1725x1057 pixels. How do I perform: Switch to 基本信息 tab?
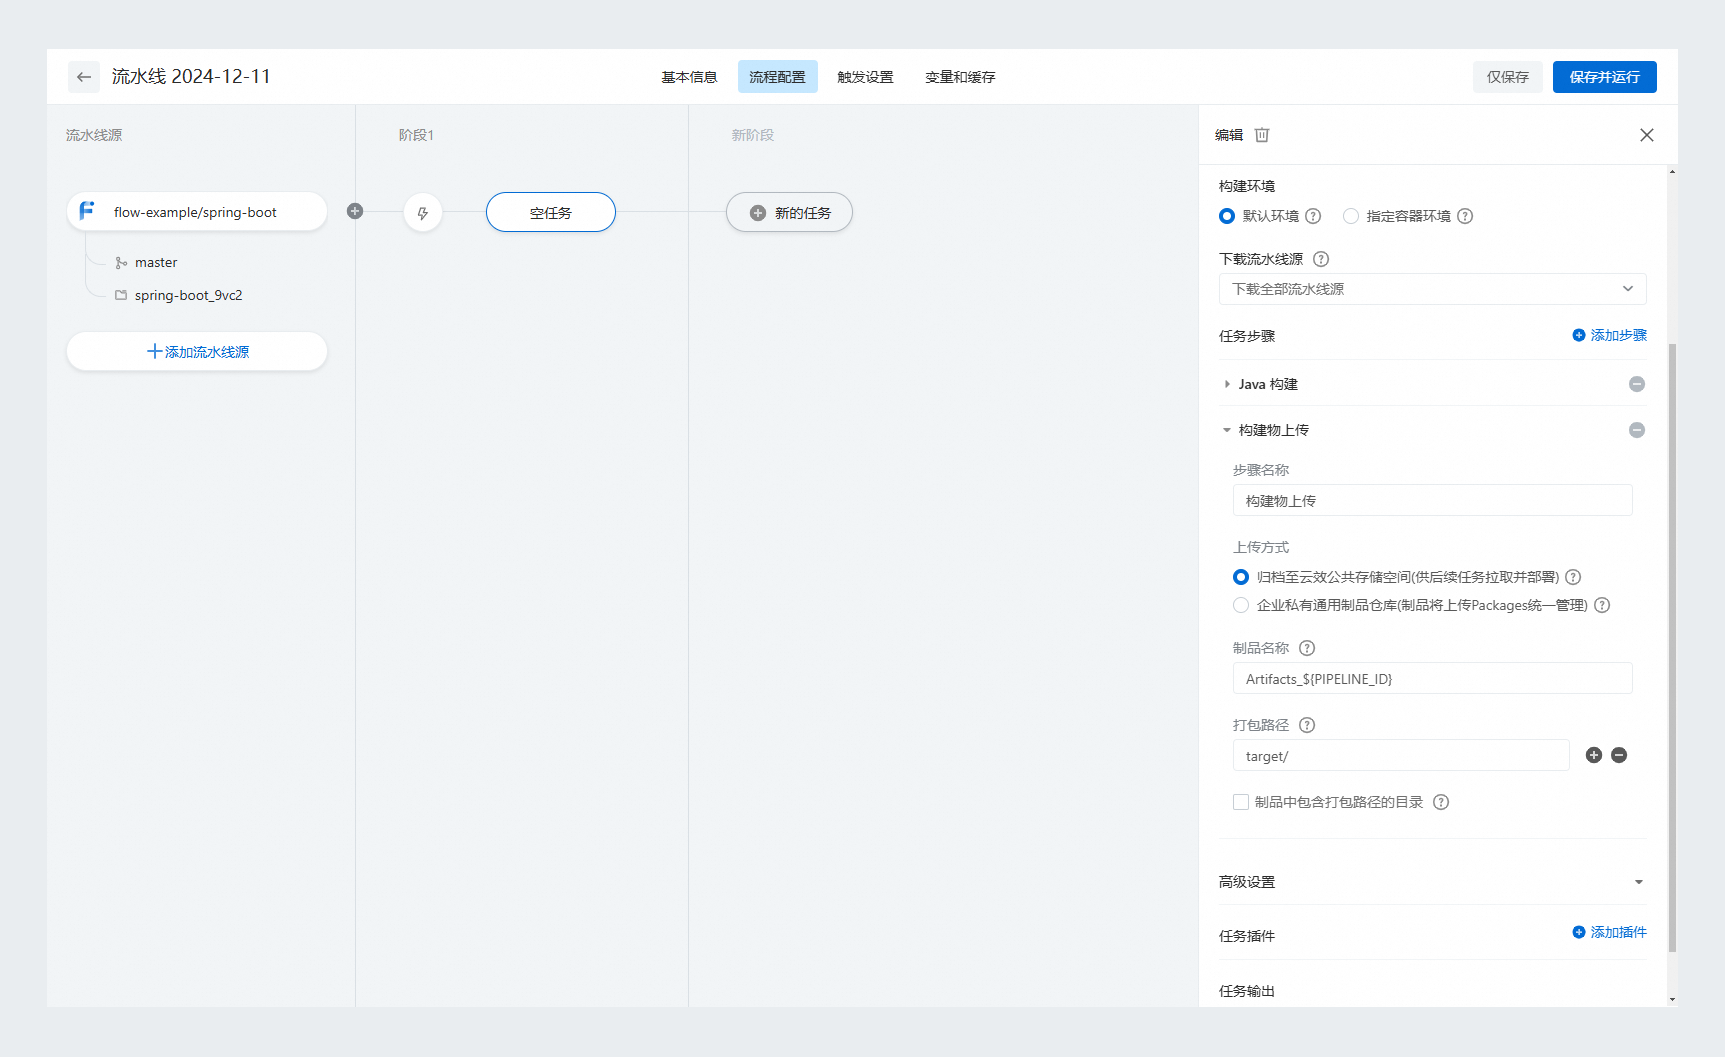pyautogui.click(x=689, y=77)
